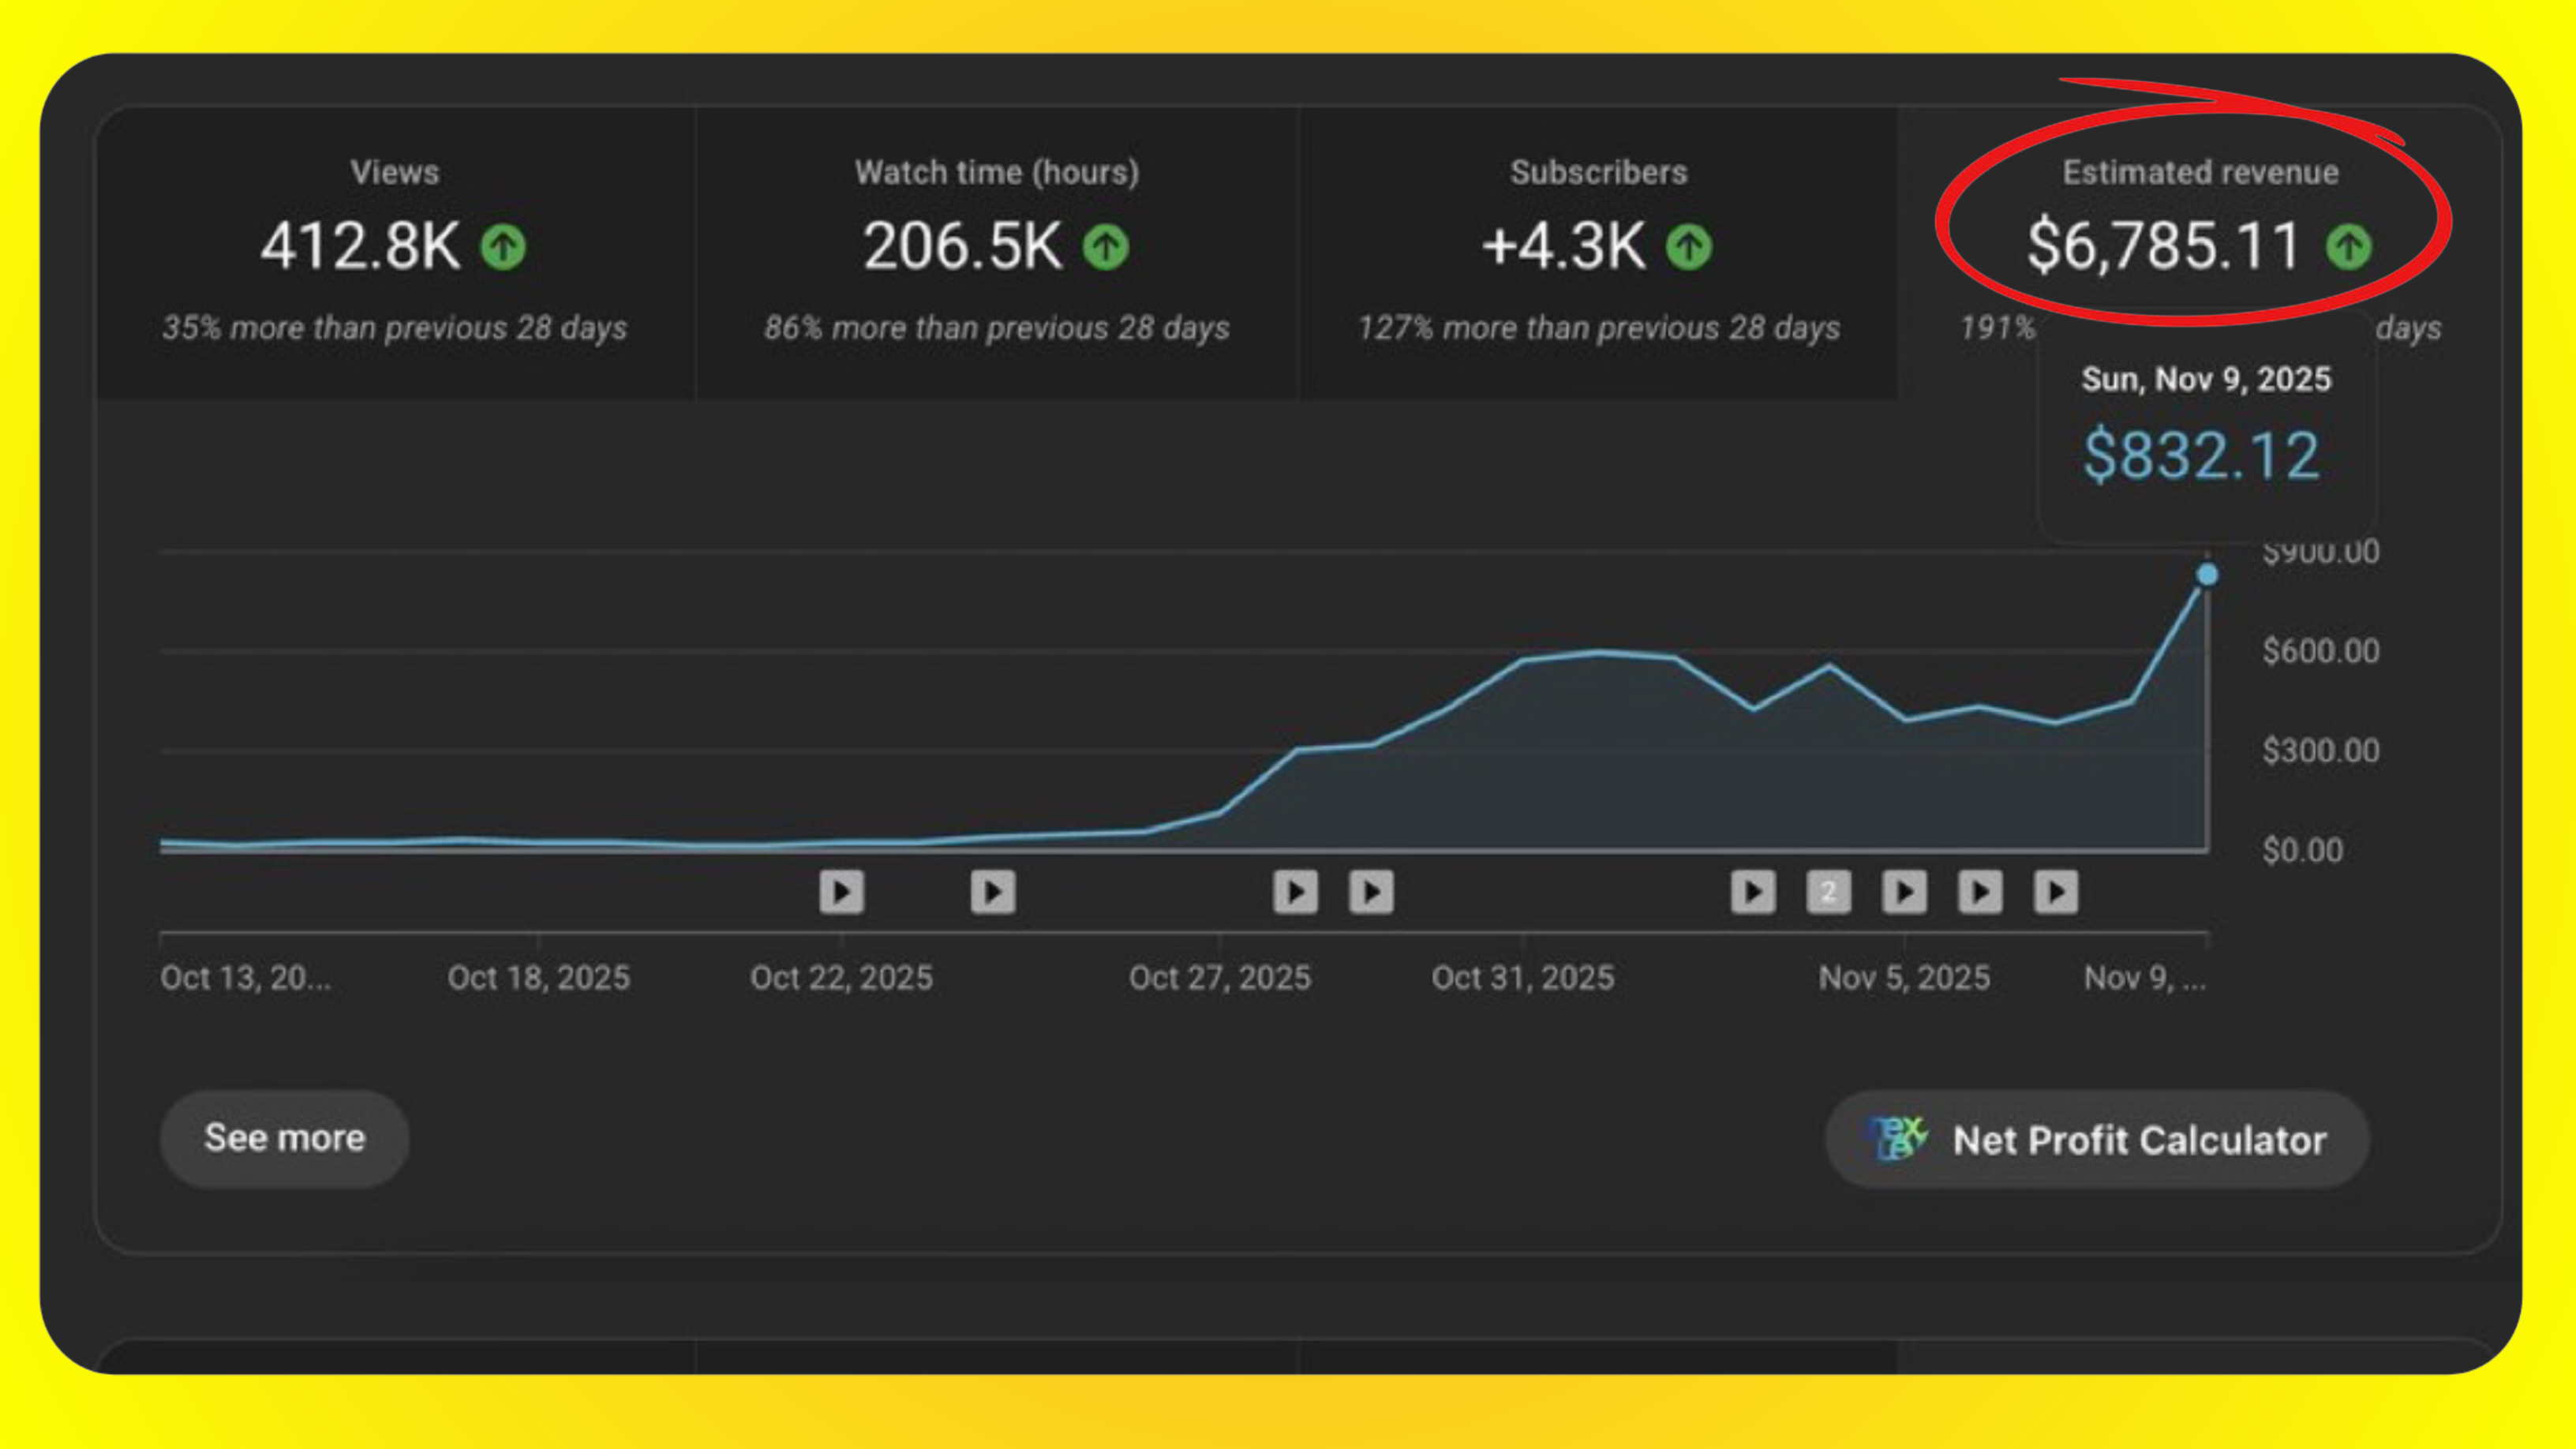Screen dimensions: 2576x1449
Task: Click the video marker before Oct 31
Action: [x=1371, y=891]
